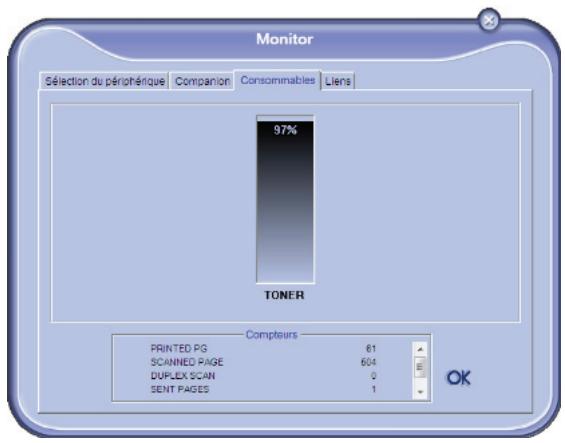Image resolution: width=565 pixels, height=443 pixels.
Task: Click the Compteurs list scroll up arrow
Action: [x=419, y=349]
